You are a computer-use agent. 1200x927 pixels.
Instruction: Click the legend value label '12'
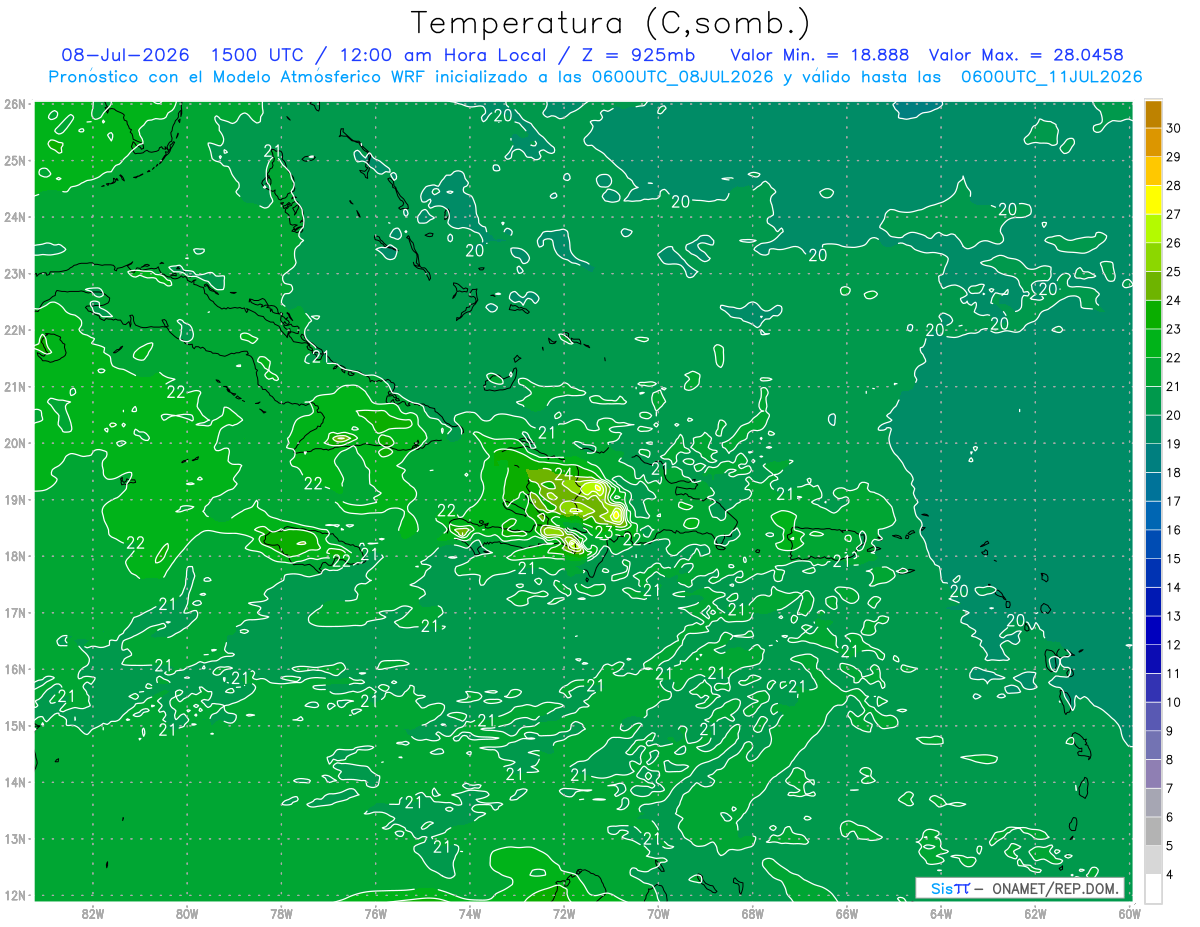(x=1173, y=645)
